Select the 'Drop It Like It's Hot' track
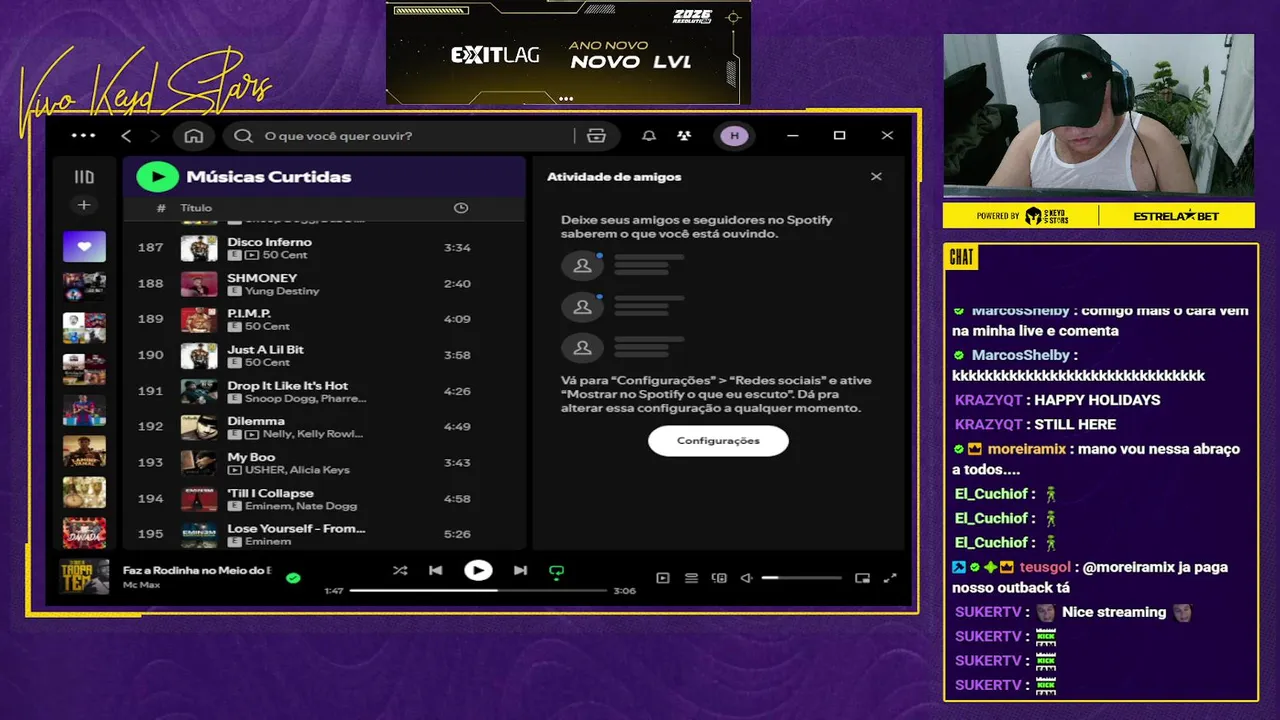This screenshot has width=1280, height=720. (324, 392)
